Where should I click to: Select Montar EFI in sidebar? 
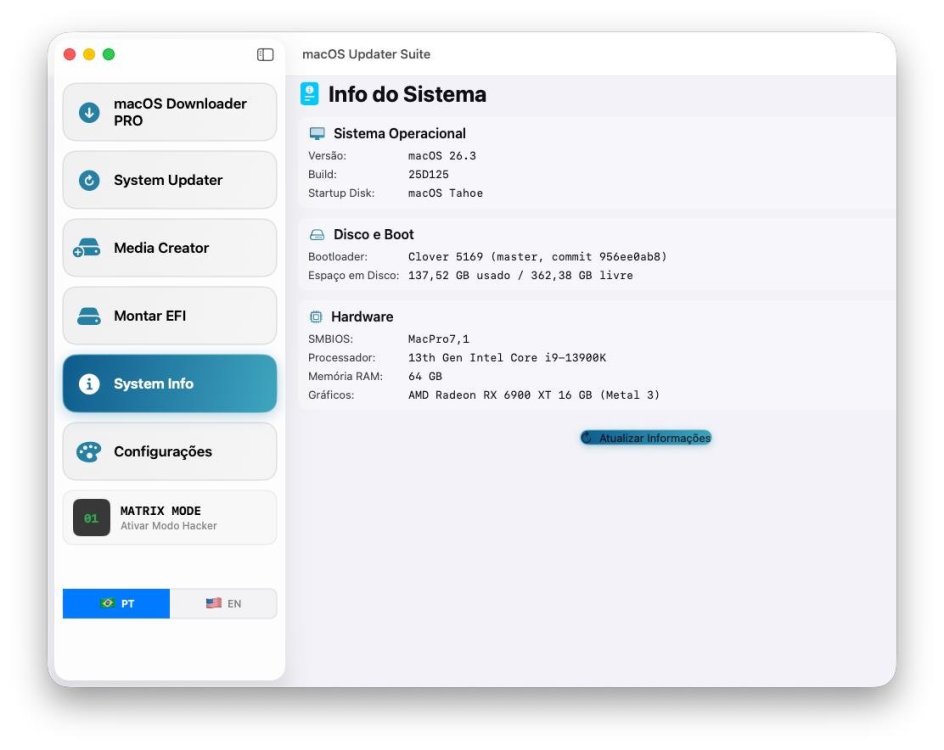[x=170, y=316]
